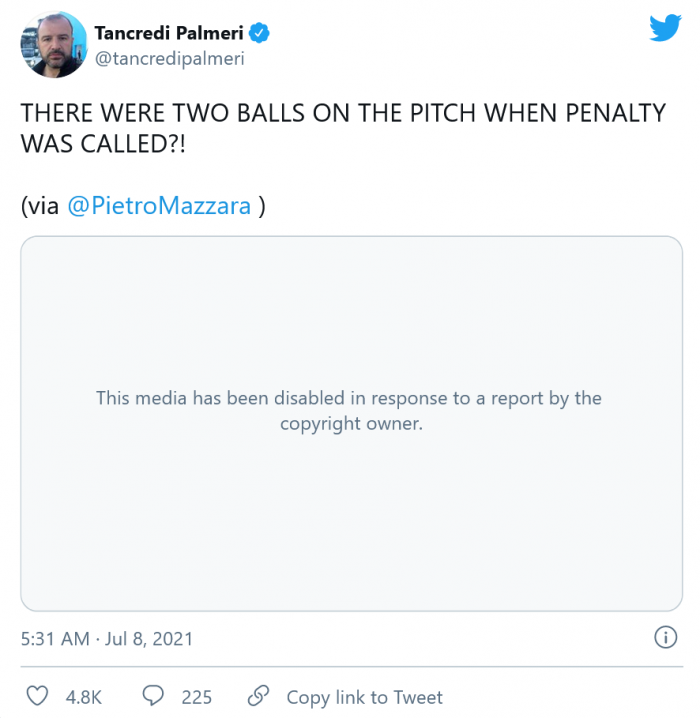Click the blue Twitter bird logo
Screen dimensions: 700x718
click(x=665, y=29)
